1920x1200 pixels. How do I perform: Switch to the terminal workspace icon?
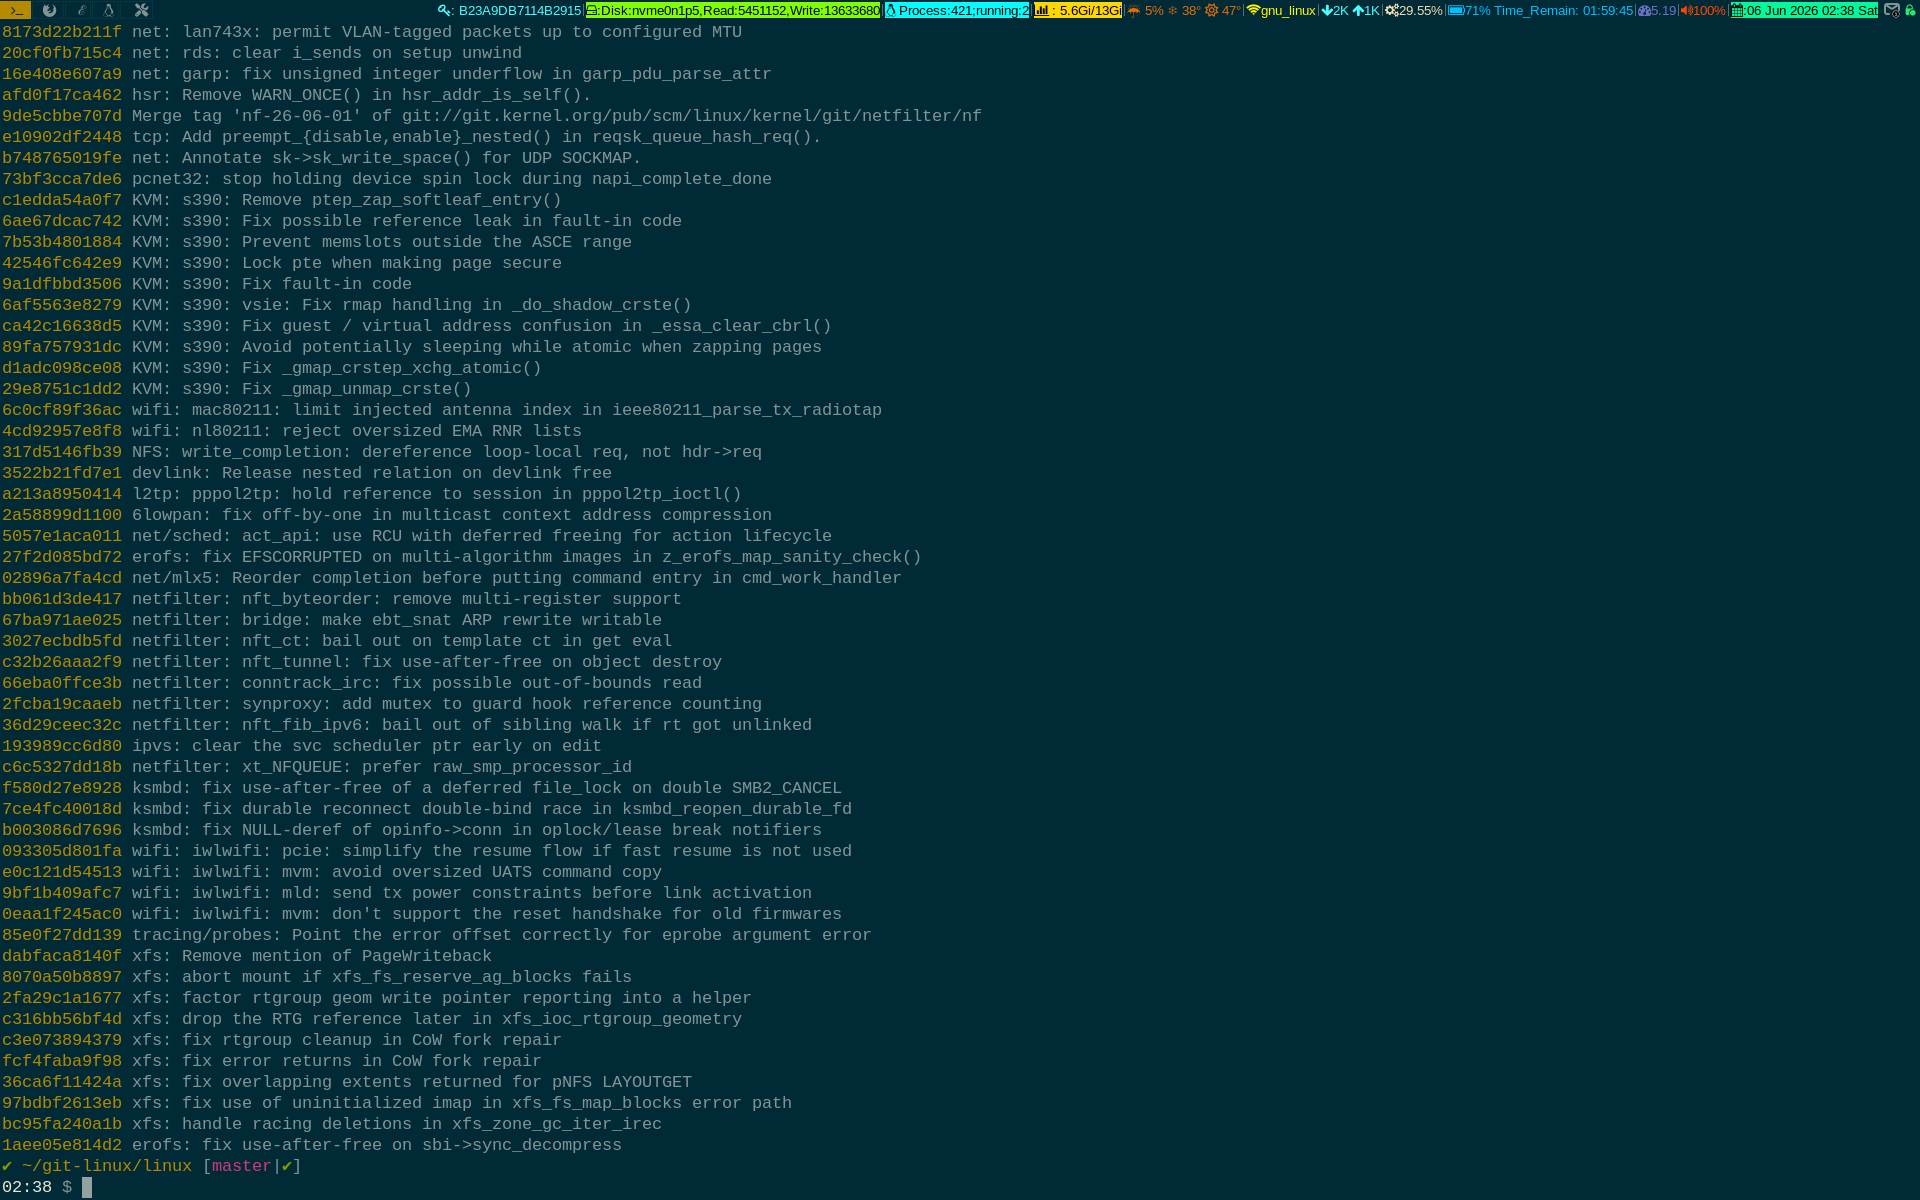(x=16, y=10)
